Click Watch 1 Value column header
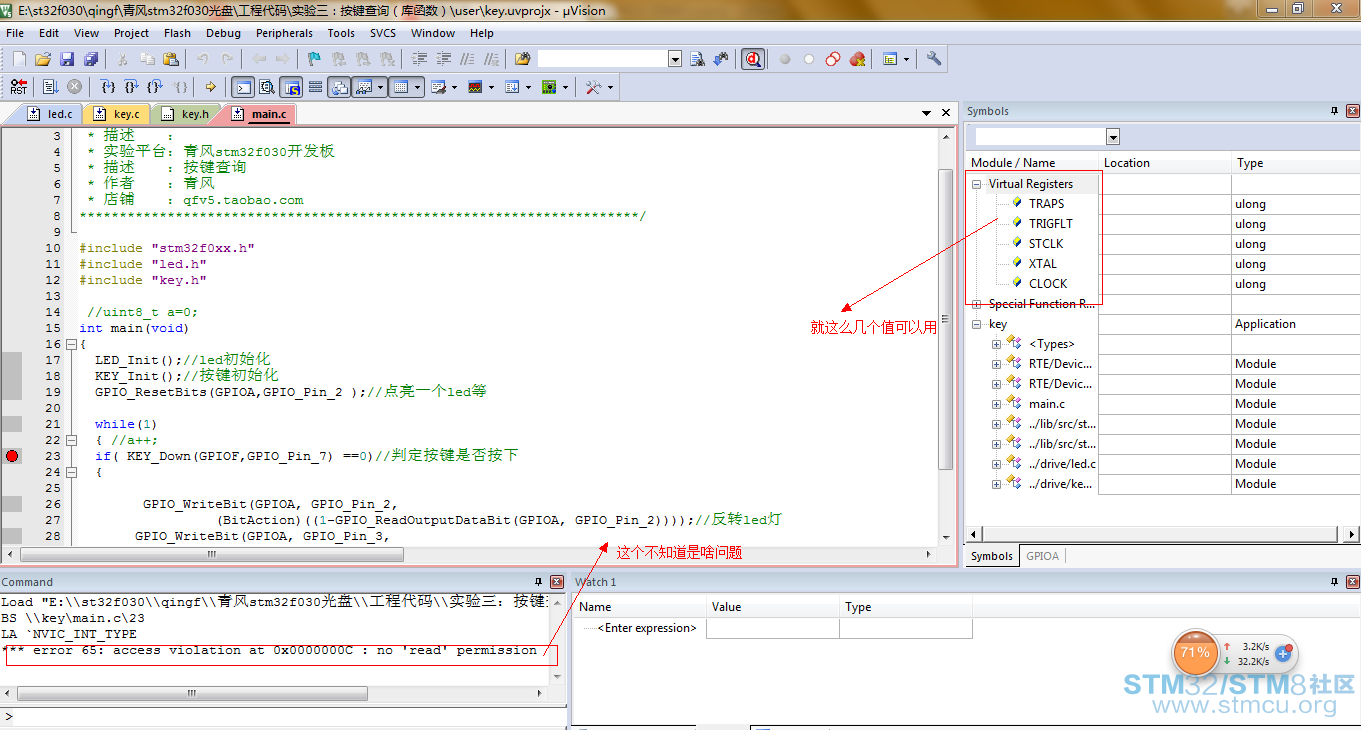Screen dimensions: 1361x730 [772, 607]
